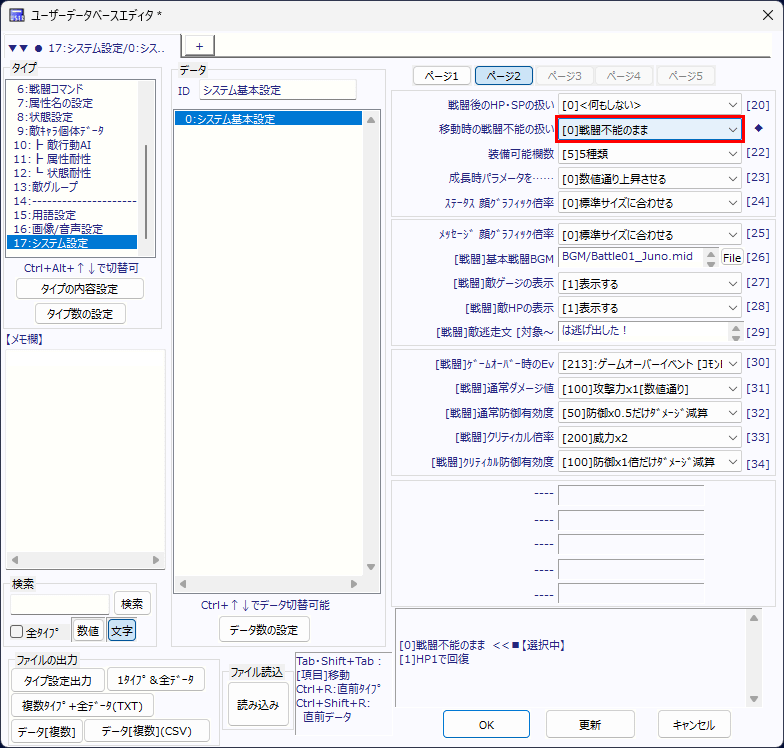The width and height of the screenshot is (784, 748).
Task: Switch to the ページ1 tab
Action: [441, 76]
